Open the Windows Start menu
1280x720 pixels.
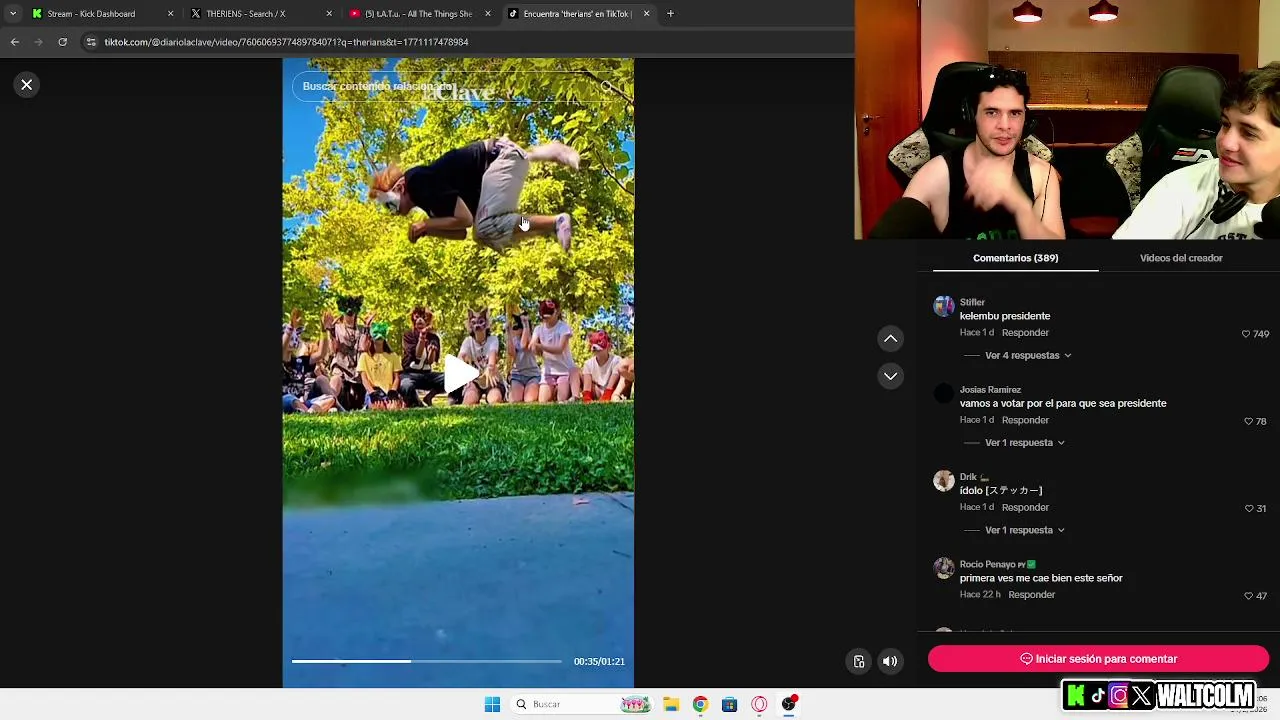(492, 705)
